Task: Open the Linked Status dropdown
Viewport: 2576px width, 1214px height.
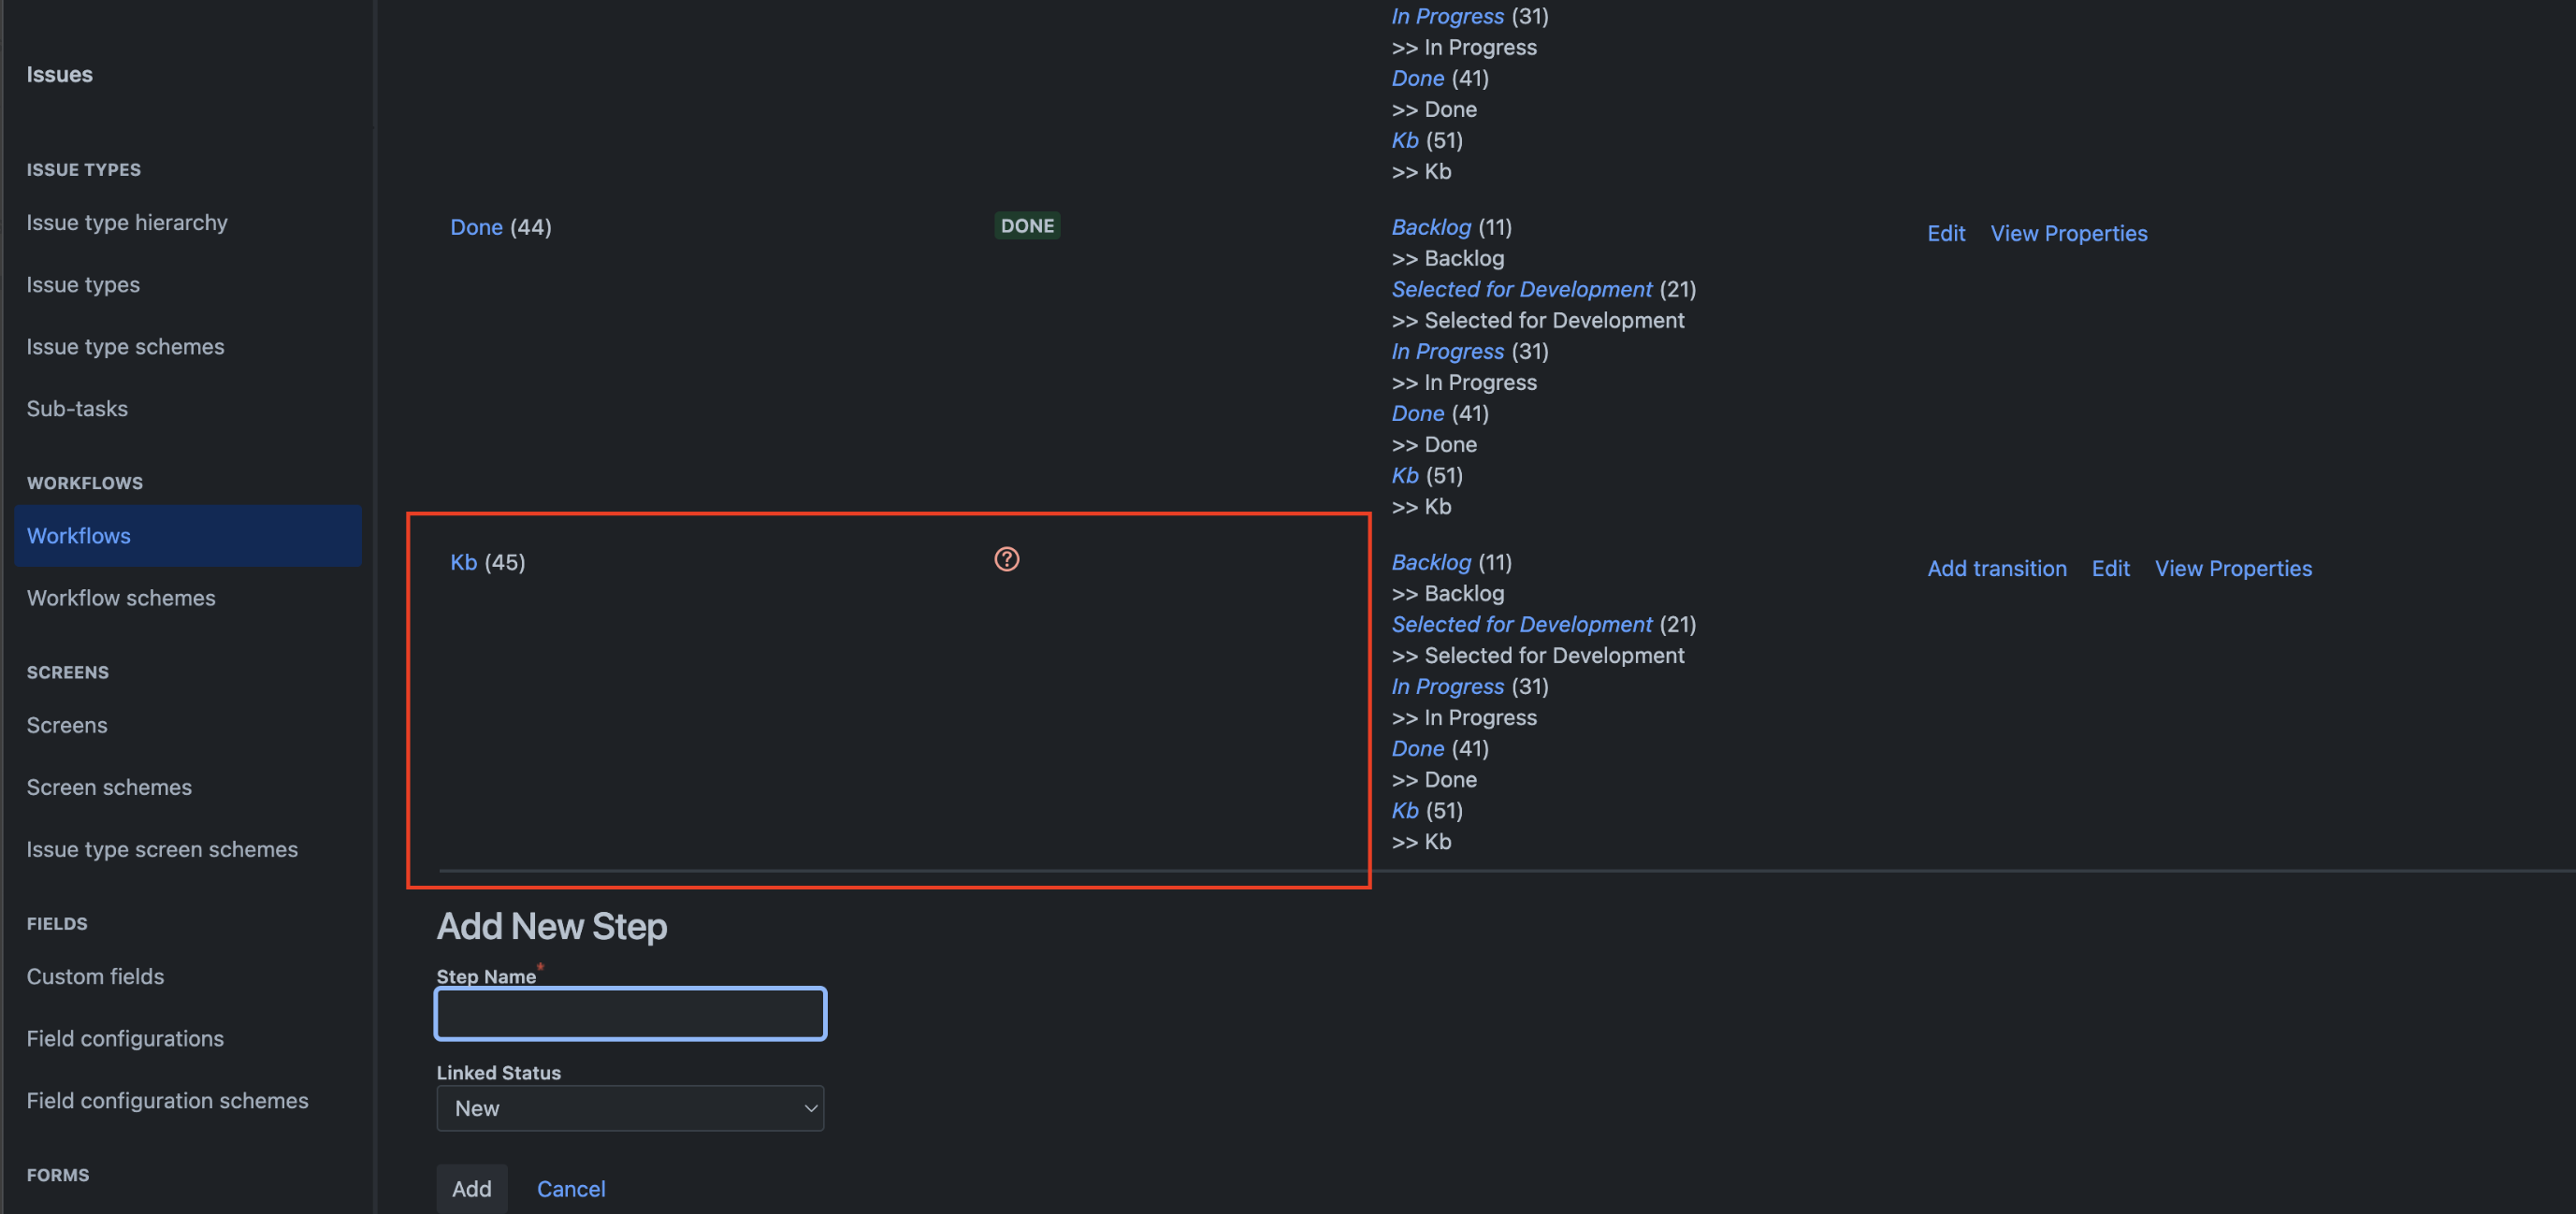Action: (630, 1108)
